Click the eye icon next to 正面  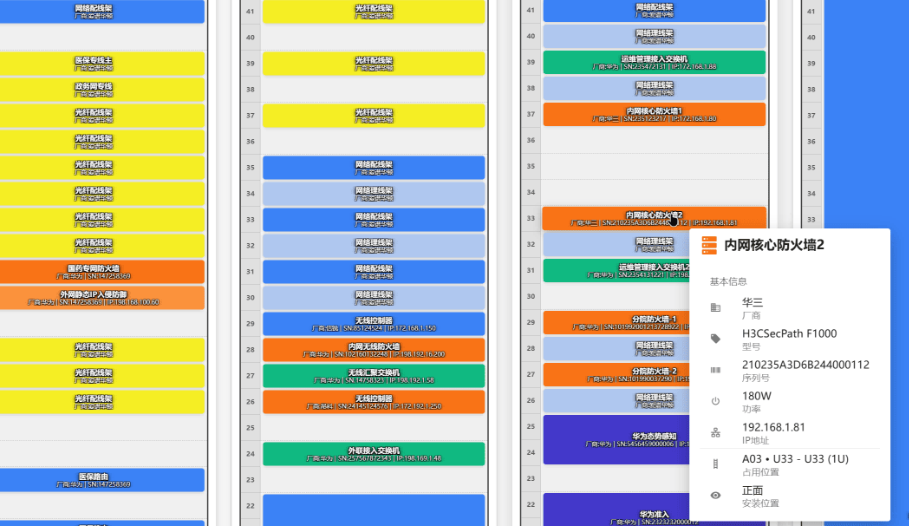pos(715,495)
